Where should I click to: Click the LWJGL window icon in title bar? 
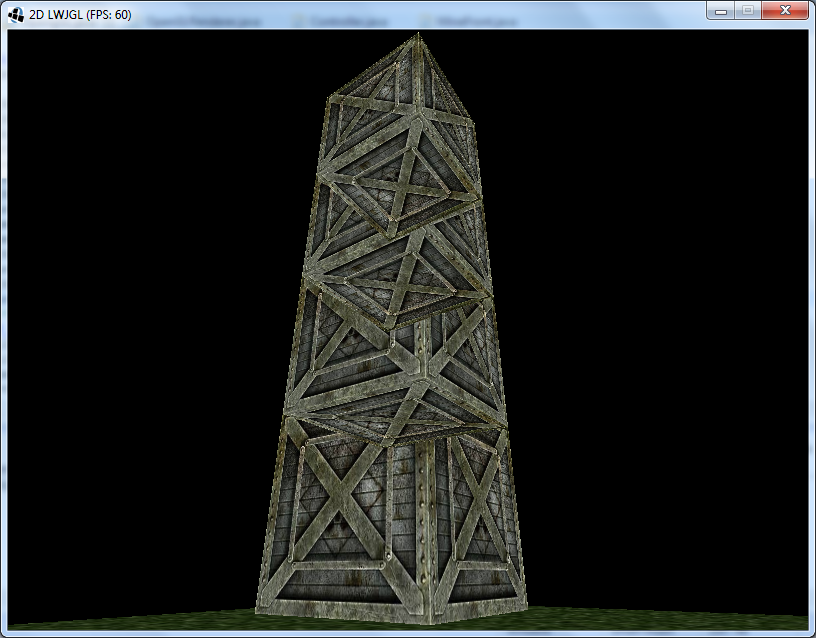pos(16,15)
